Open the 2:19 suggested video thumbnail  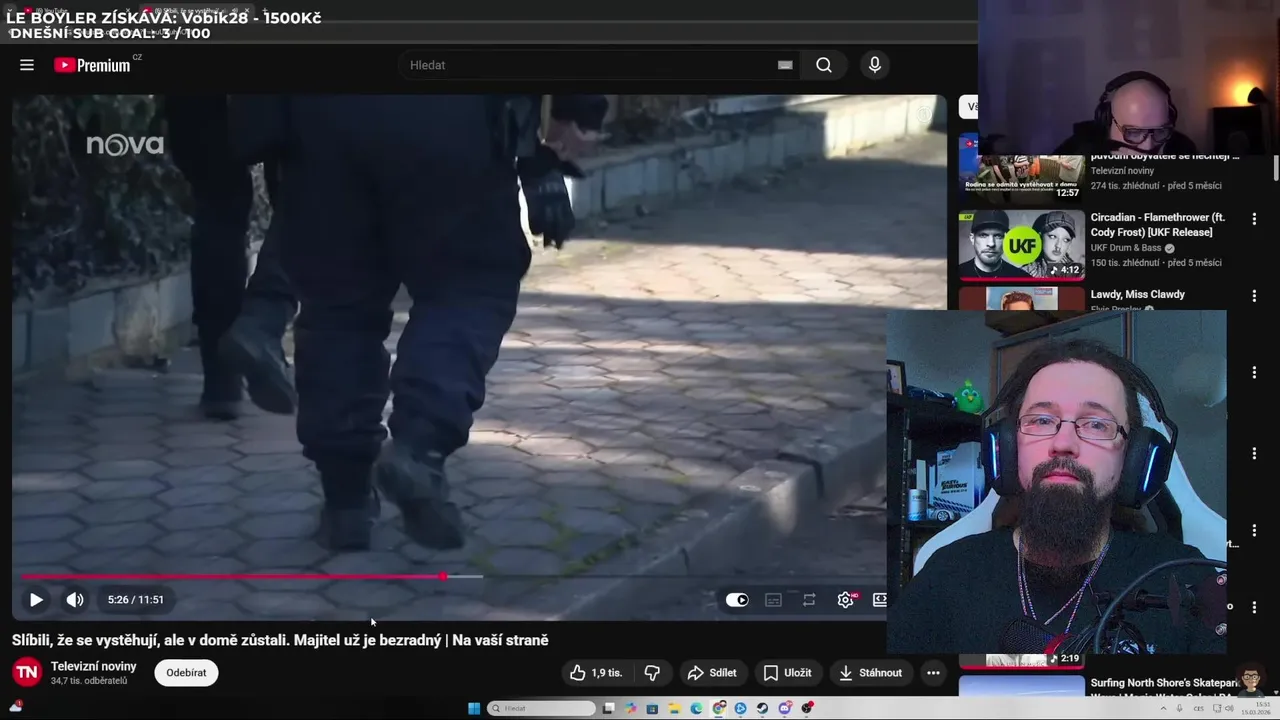(1022, 659)
